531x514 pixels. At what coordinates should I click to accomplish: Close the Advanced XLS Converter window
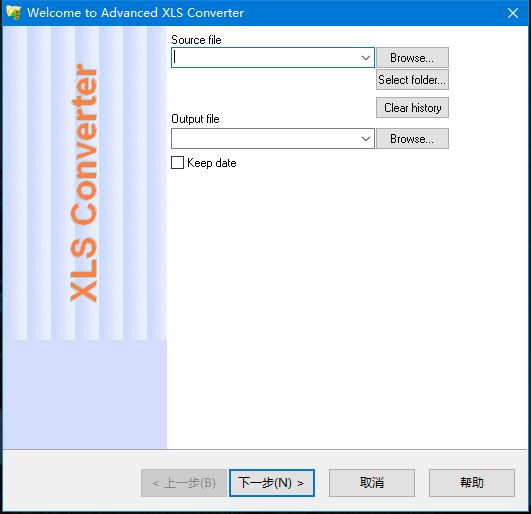513,13
